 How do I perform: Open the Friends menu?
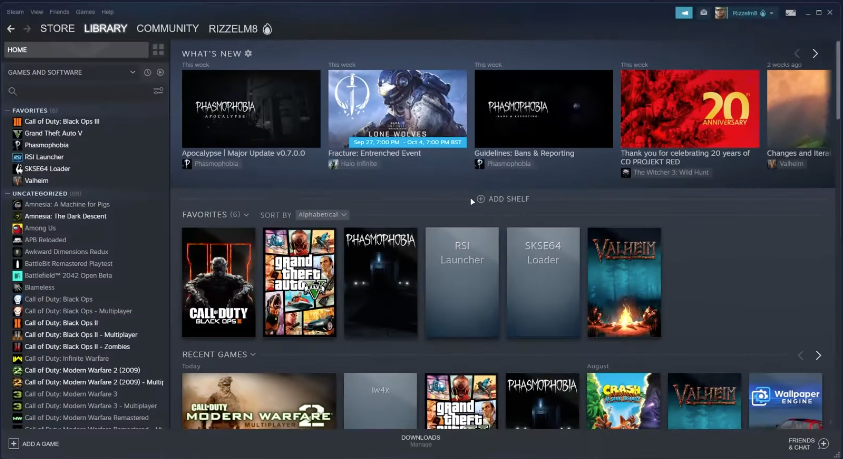coord(59,12)
